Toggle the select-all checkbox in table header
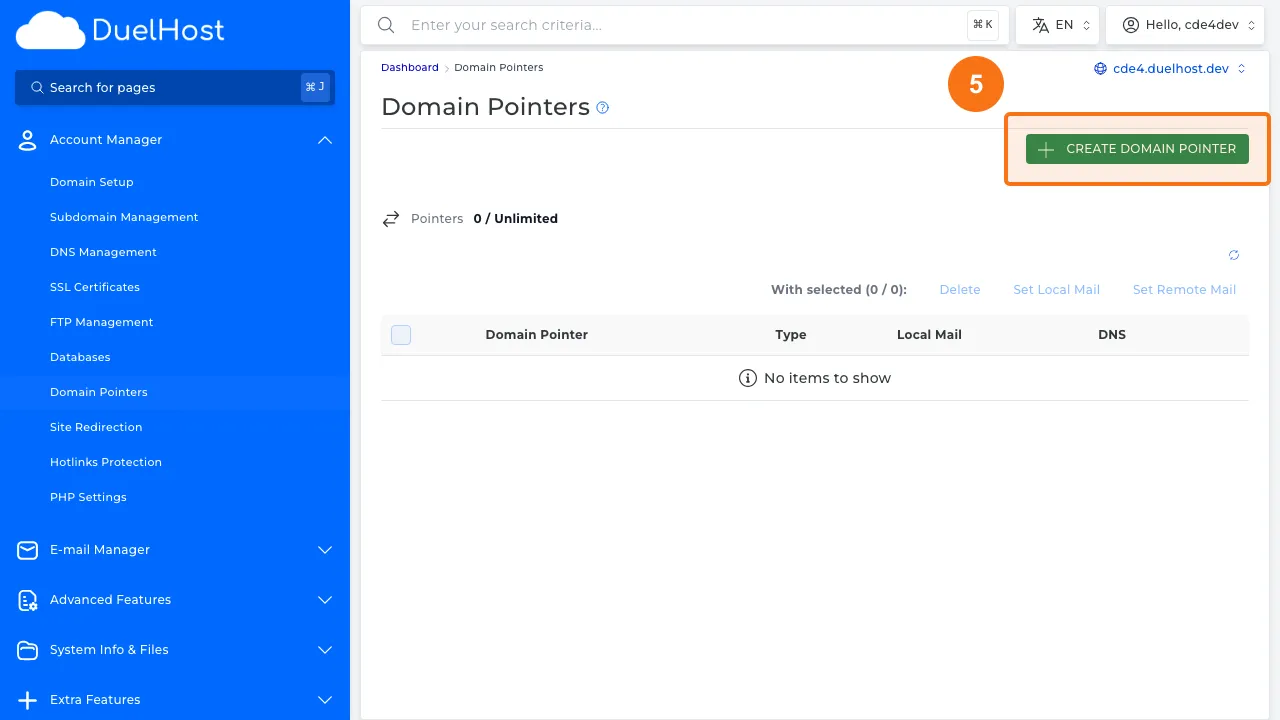Viewport: 1280px width, 720px height. click(x=401, y=335)
